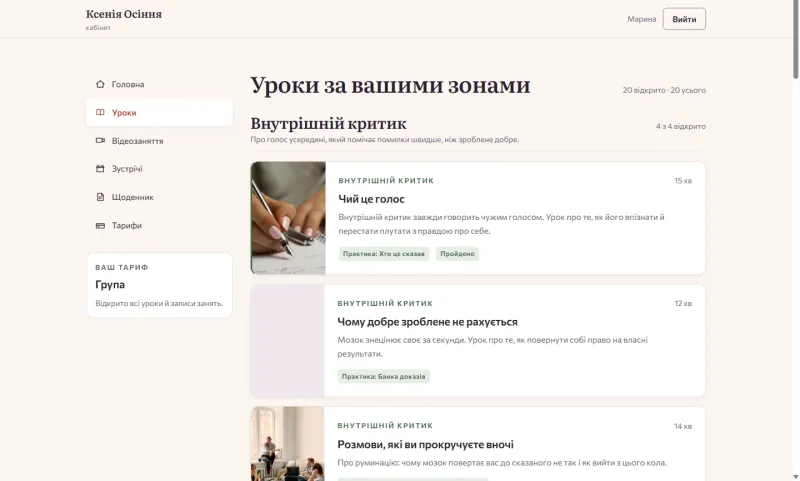Click the Ксенія Осіння site title
The height and width of the screenshot is (481, 800).
coord(123,14)
